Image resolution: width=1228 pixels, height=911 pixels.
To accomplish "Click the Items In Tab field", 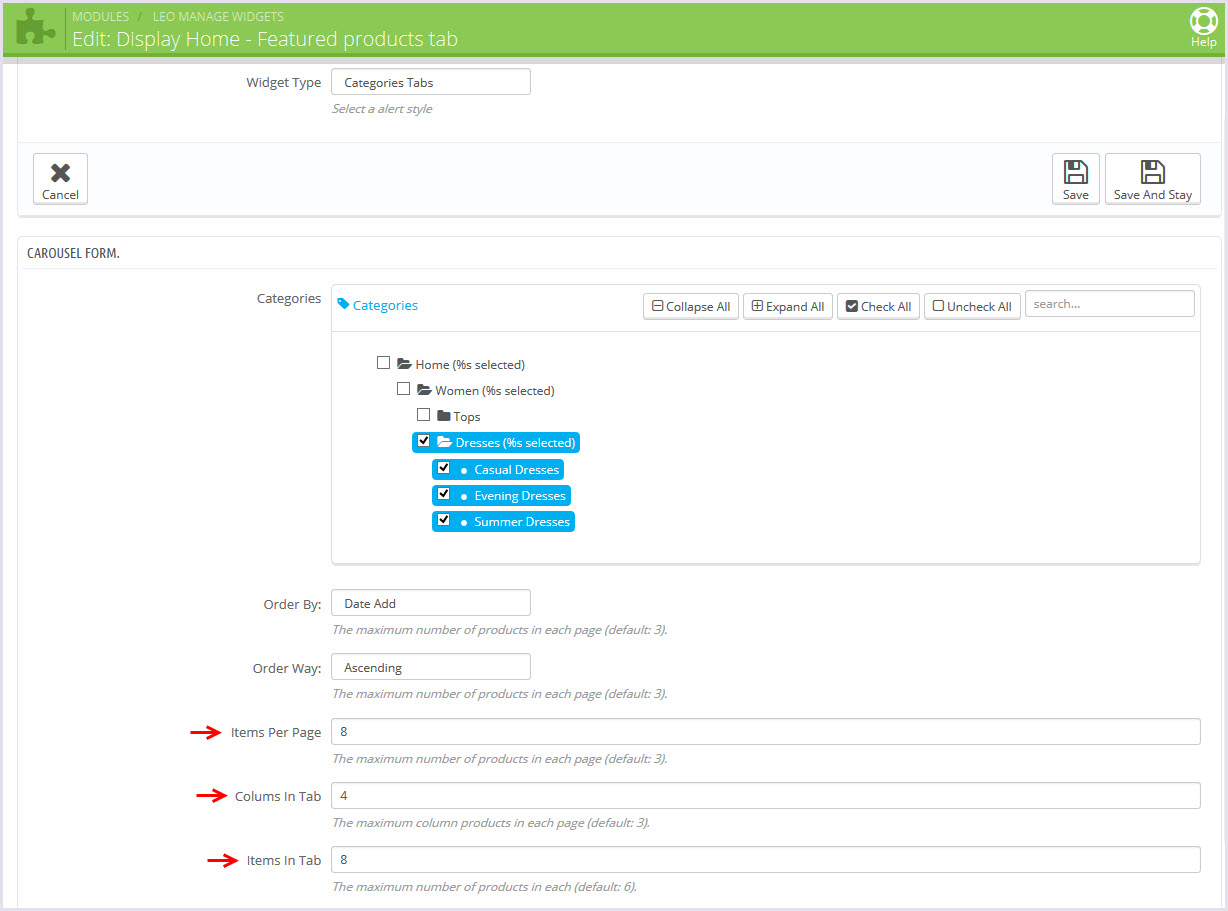I will click(765, 860).
